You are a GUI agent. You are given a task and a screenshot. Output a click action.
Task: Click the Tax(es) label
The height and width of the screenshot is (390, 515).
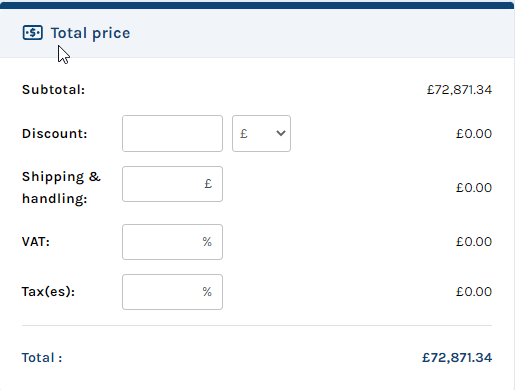(x=48, y=292)
